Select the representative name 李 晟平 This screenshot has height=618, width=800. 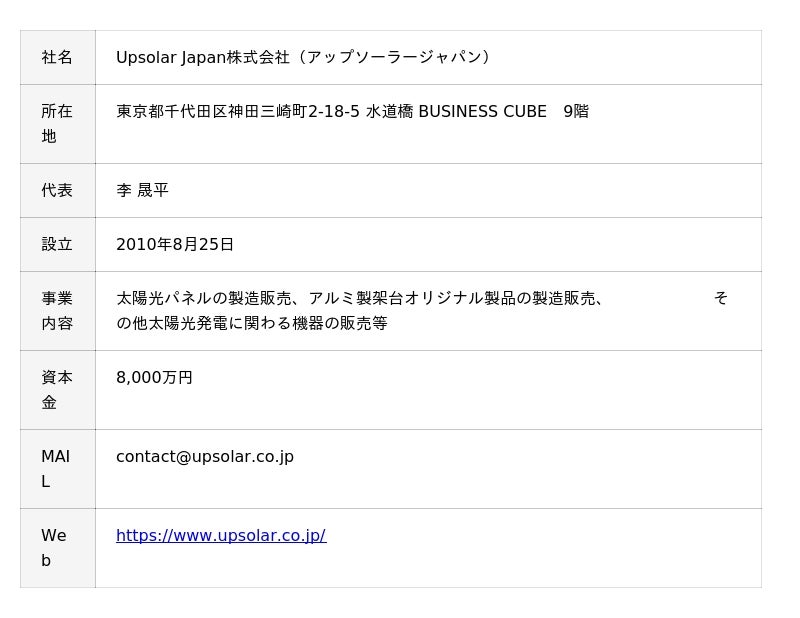142,191
